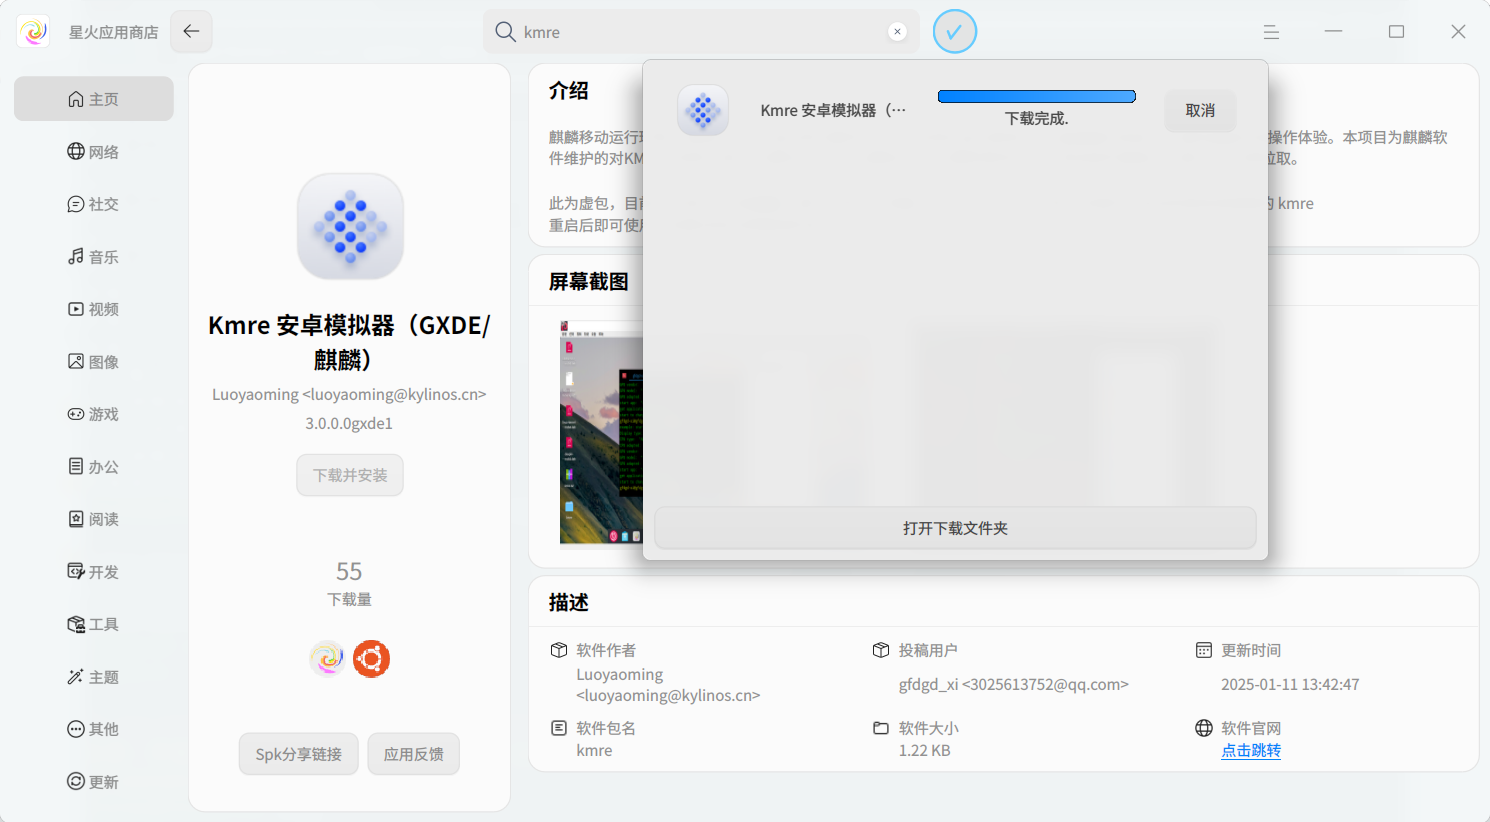Open the 网络 network category

pyautogui.click(x=94, y=152)
